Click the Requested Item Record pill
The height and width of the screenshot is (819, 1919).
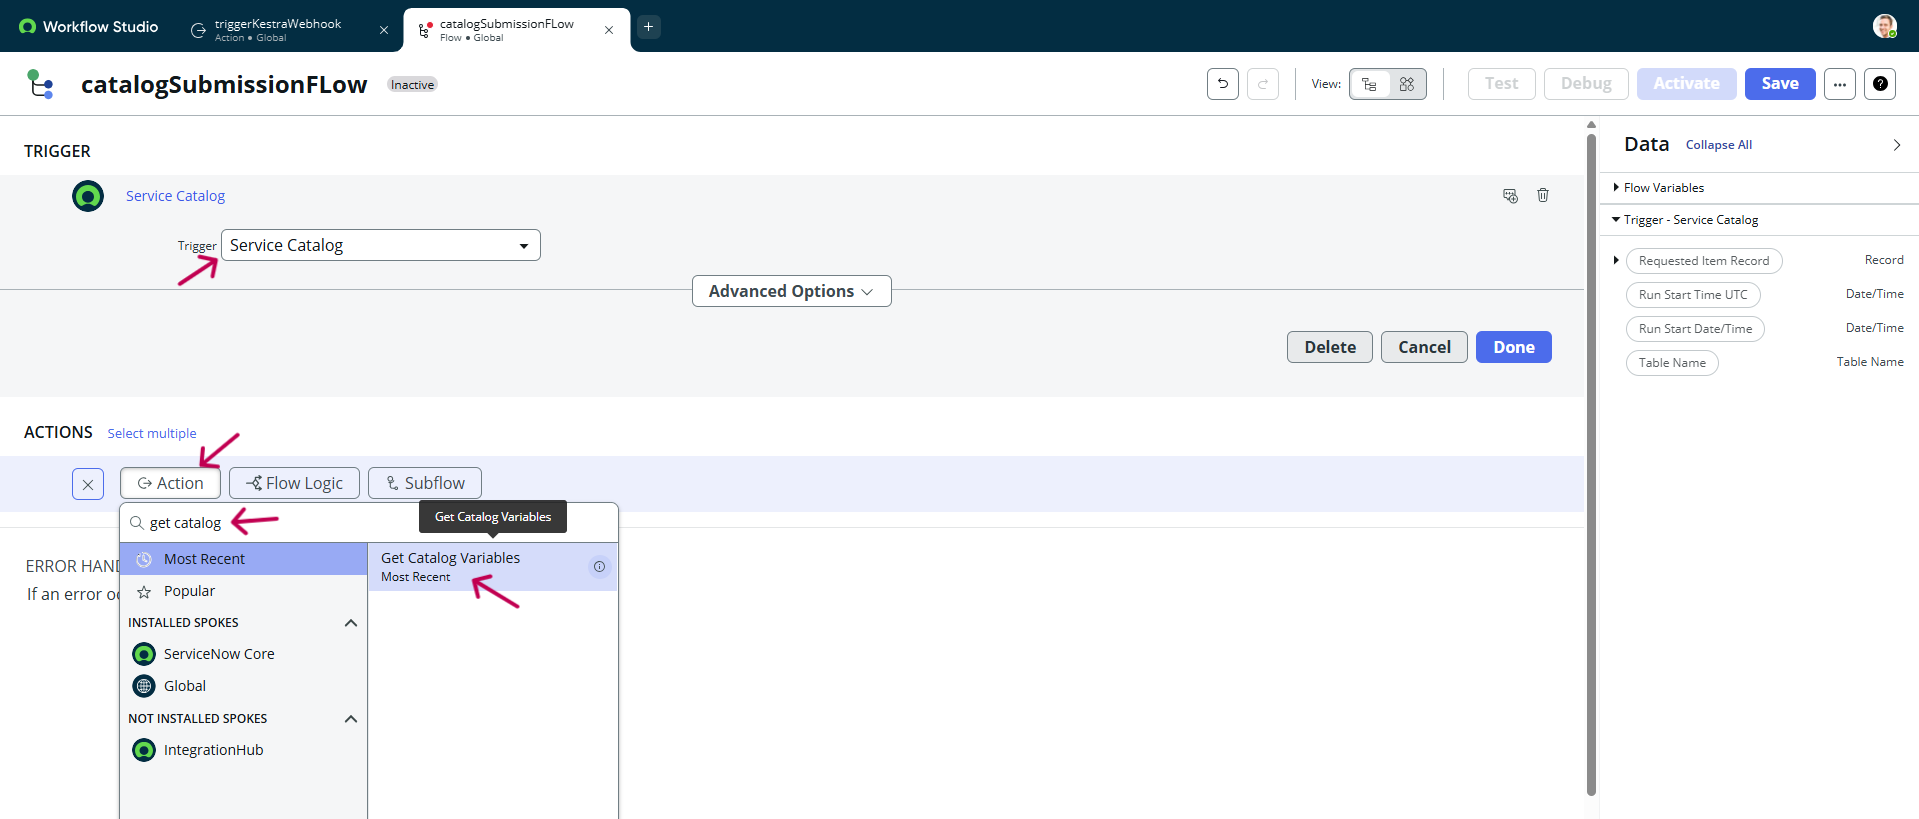(1704, 261)
